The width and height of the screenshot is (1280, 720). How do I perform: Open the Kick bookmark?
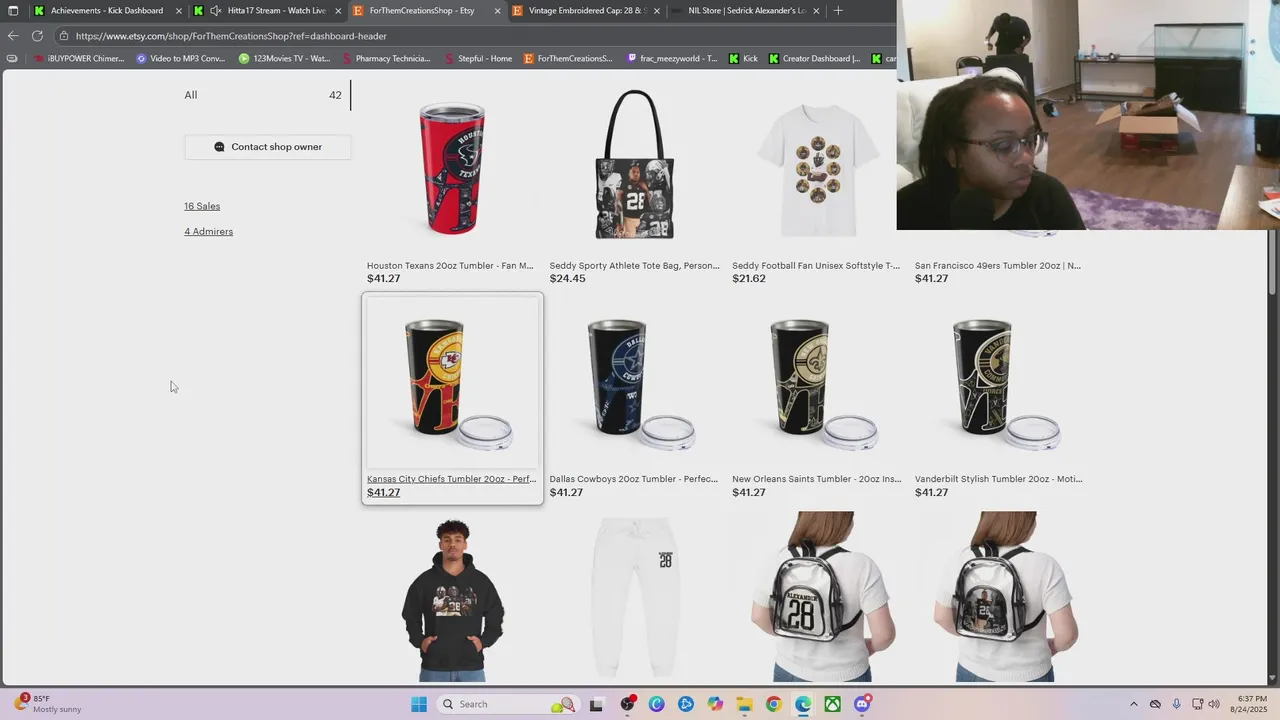click(743, 59)
